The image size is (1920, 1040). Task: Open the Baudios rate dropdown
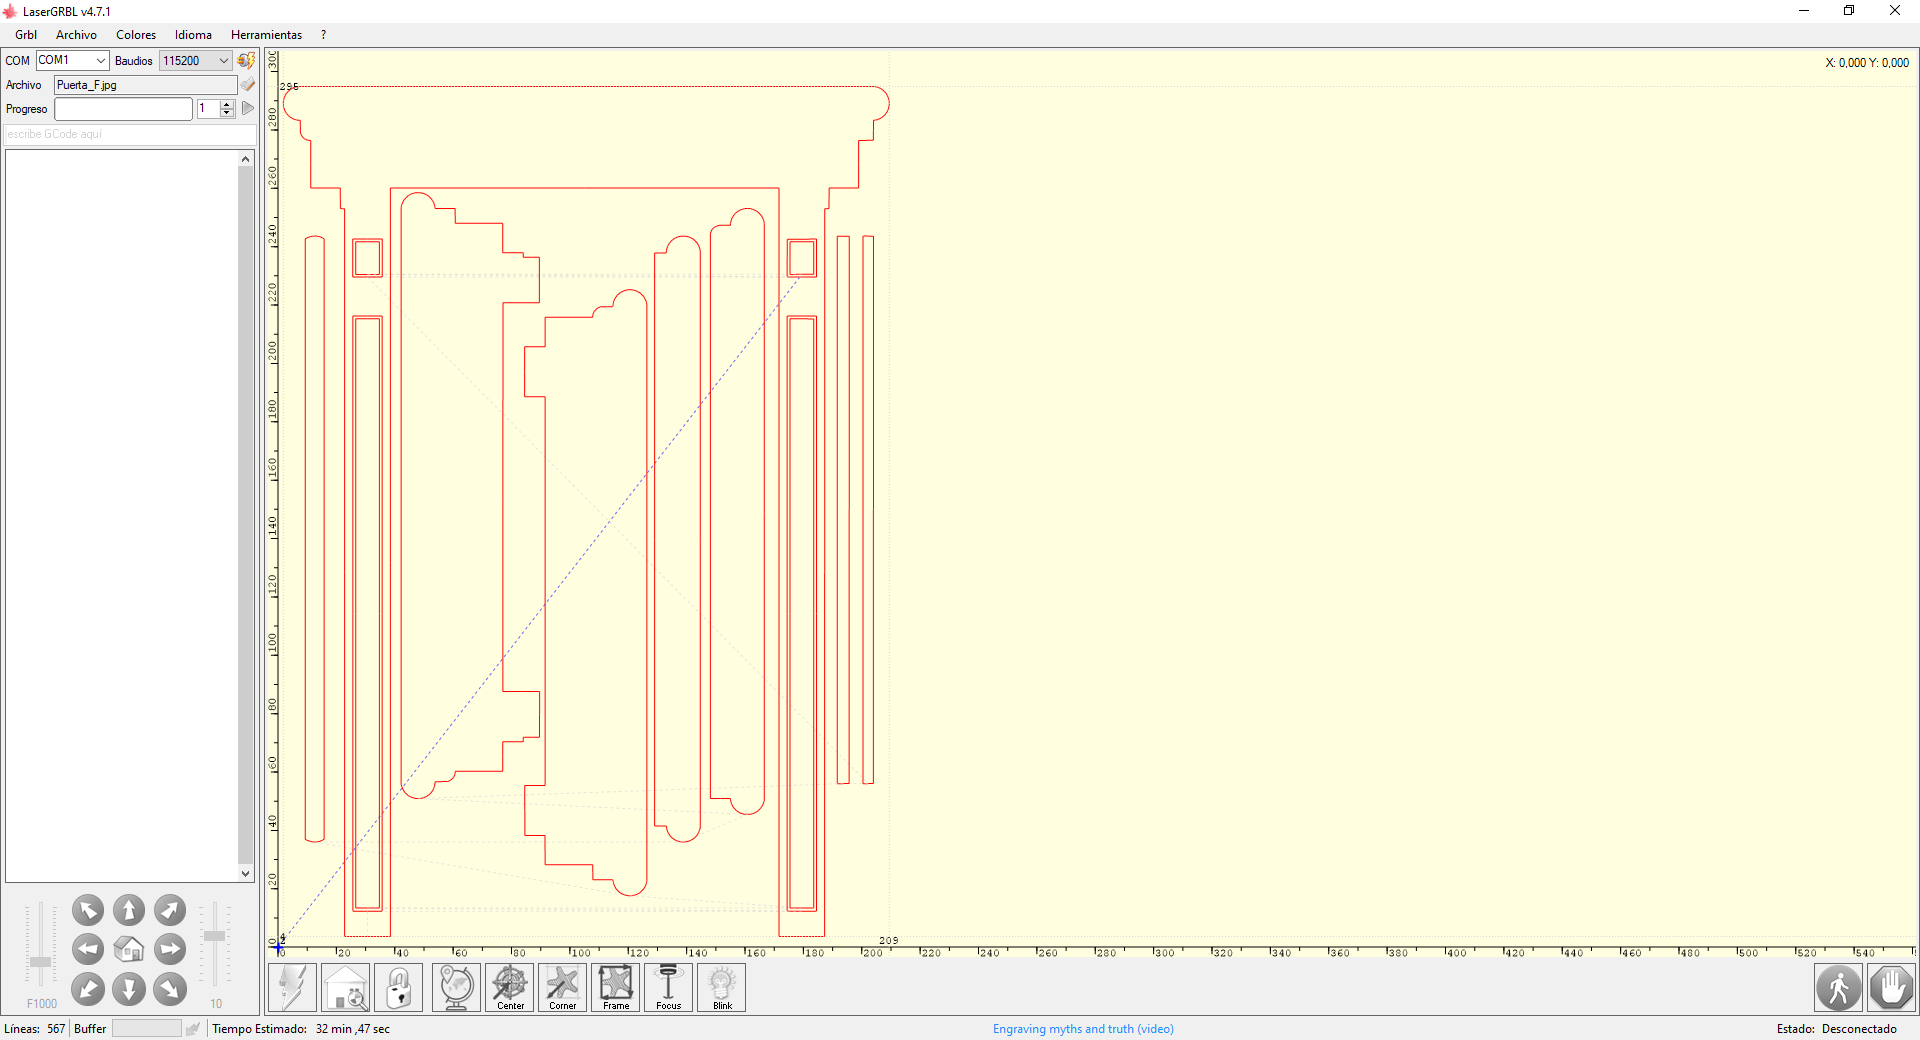point(221,60)
